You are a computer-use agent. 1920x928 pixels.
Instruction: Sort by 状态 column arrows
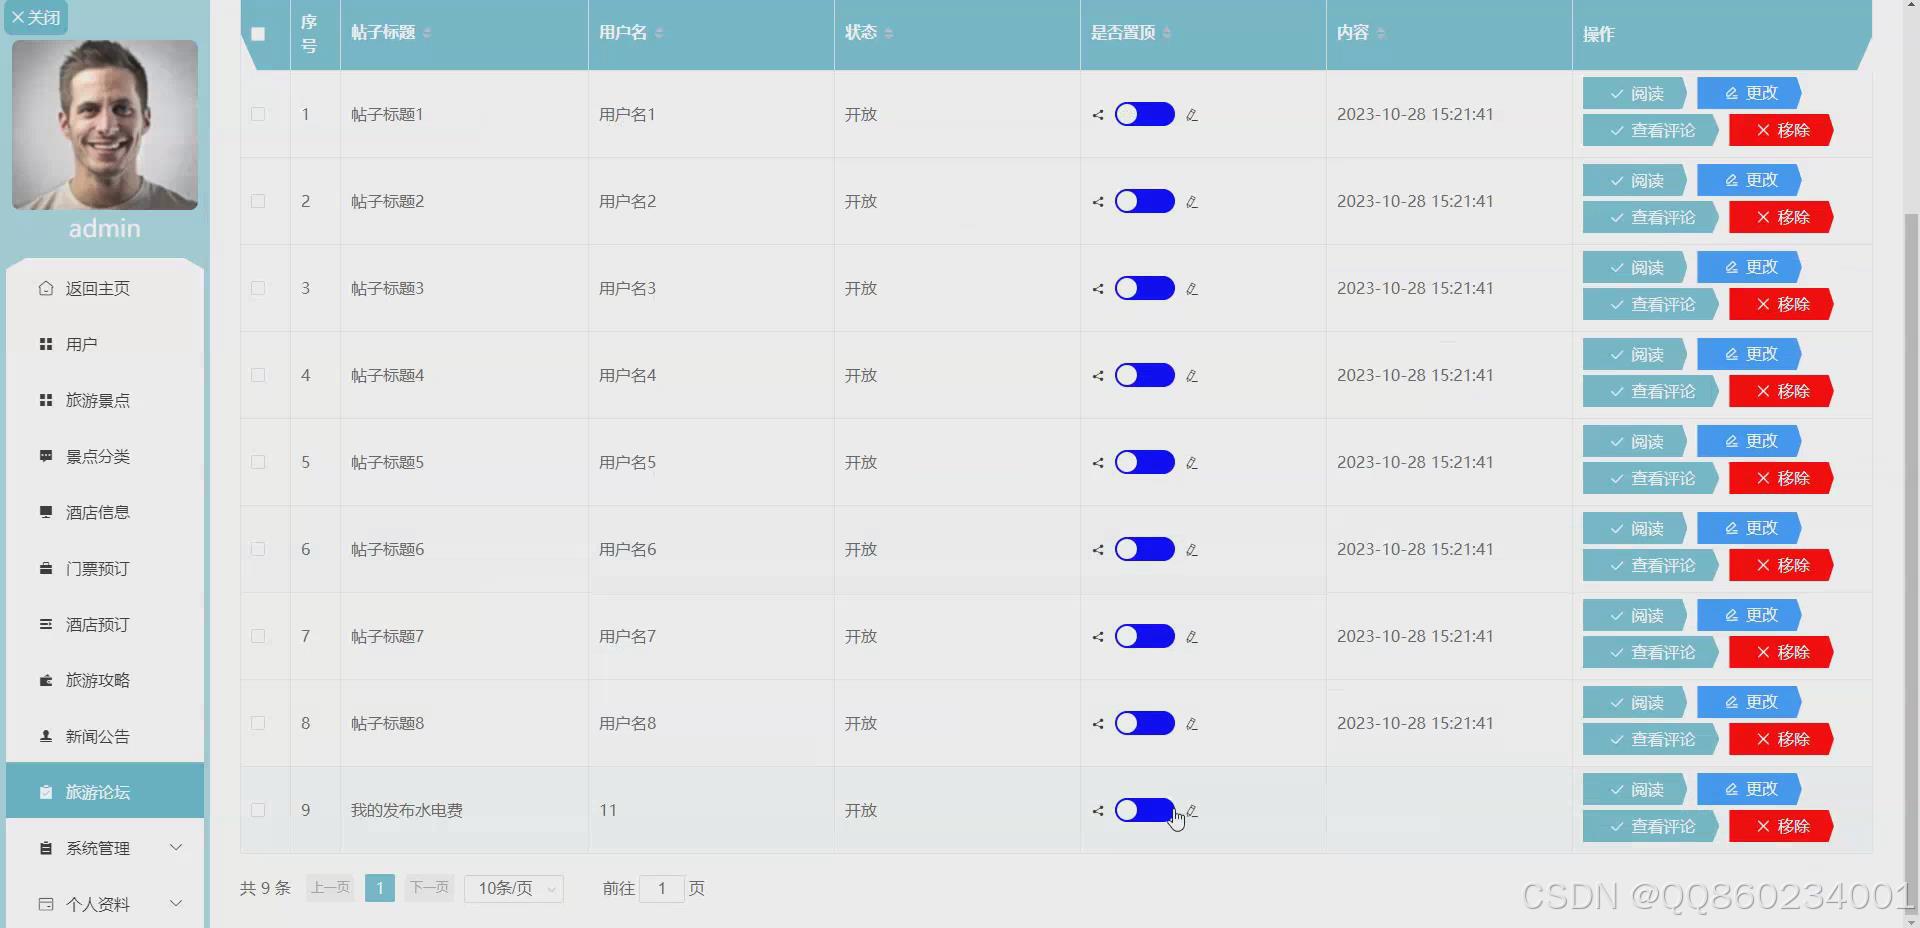point(889,33)
